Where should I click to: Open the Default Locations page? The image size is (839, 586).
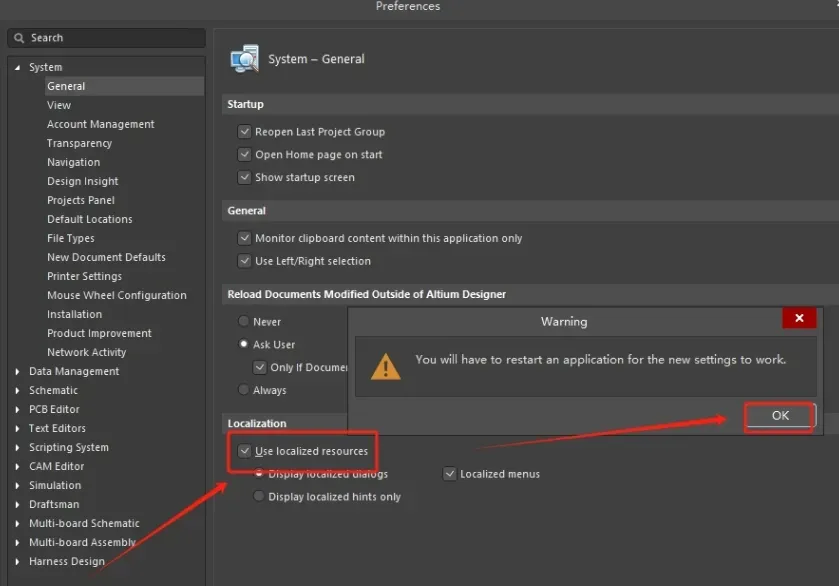89,219
